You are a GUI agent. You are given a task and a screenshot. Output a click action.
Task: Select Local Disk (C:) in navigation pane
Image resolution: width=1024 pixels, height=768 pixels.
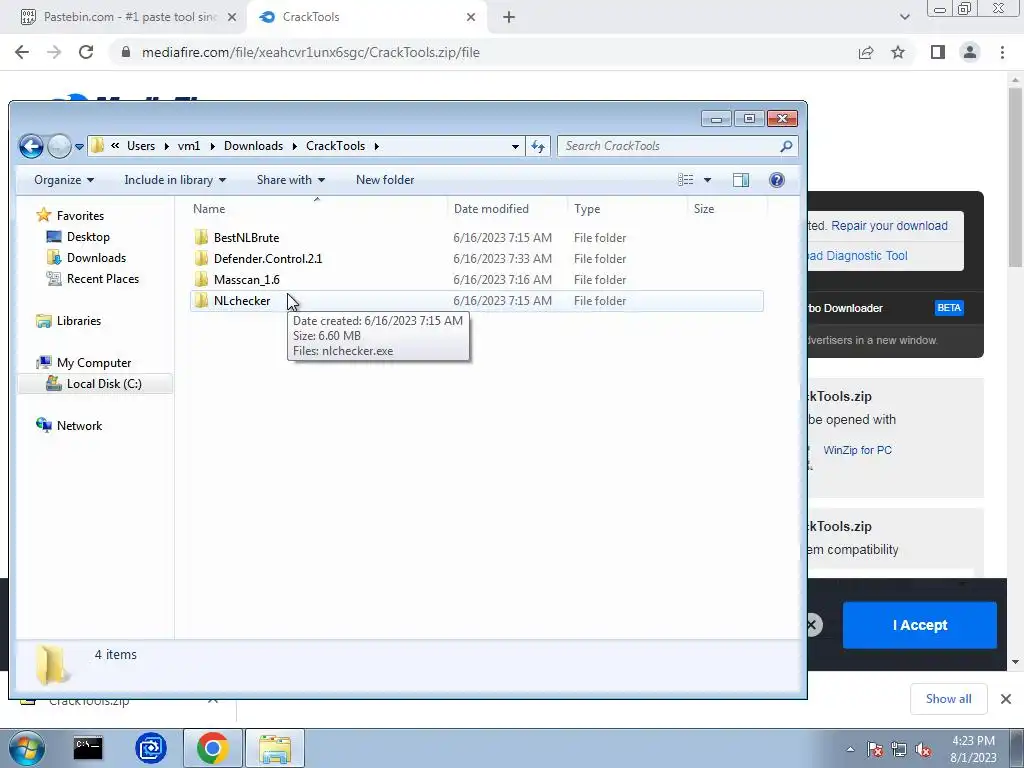(x=104, y=383)
